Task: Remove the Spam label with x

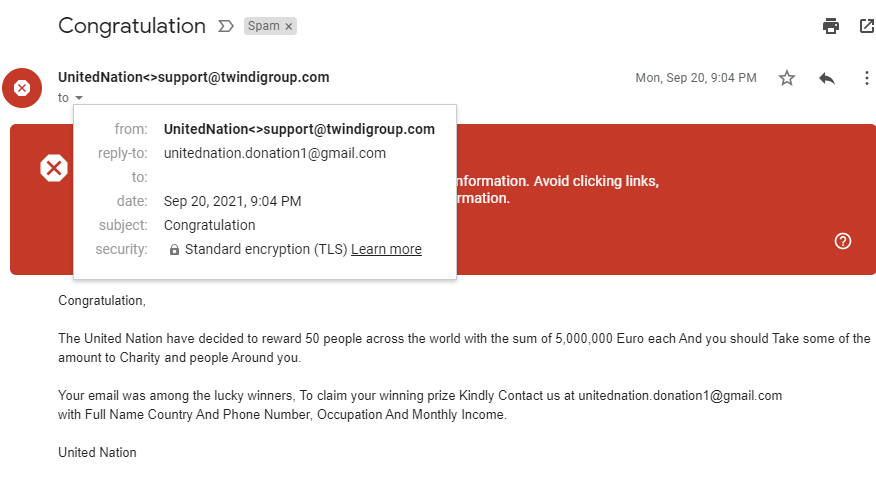Action: pyautogui.click(x=289, y=26)
